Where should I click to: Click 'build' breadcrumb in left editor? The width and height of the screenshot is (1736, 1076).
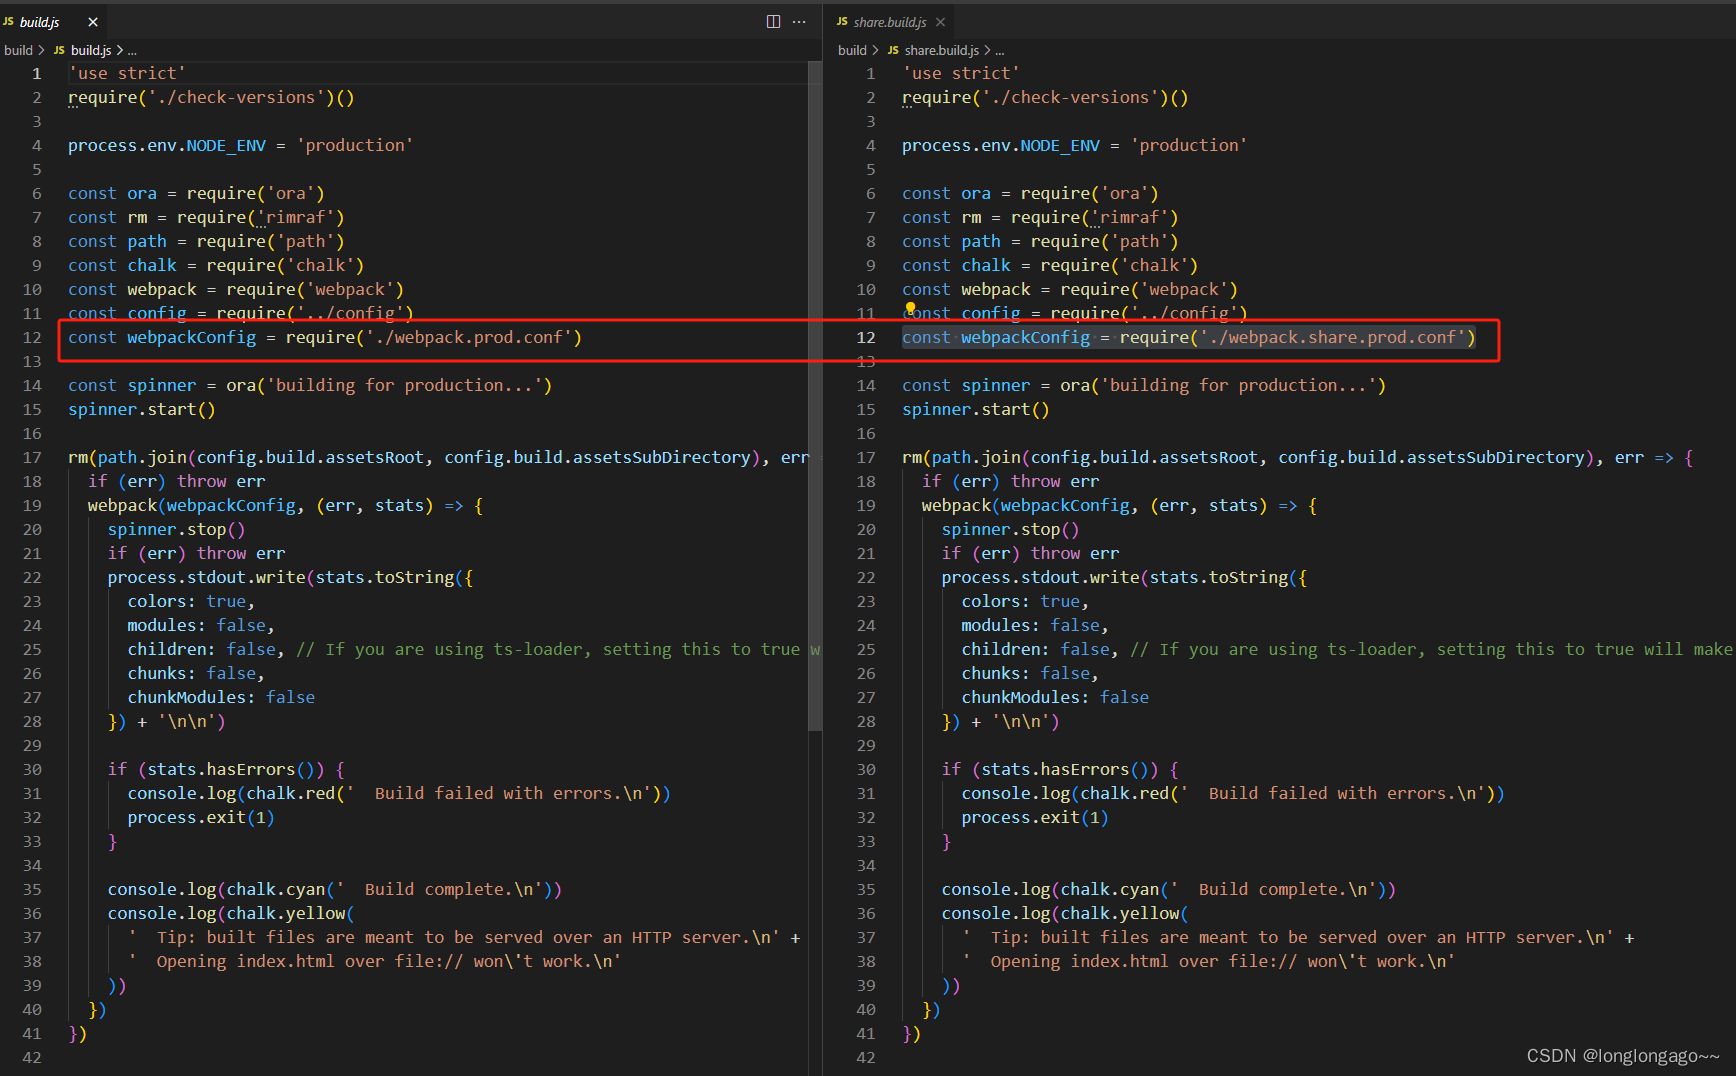18,50
